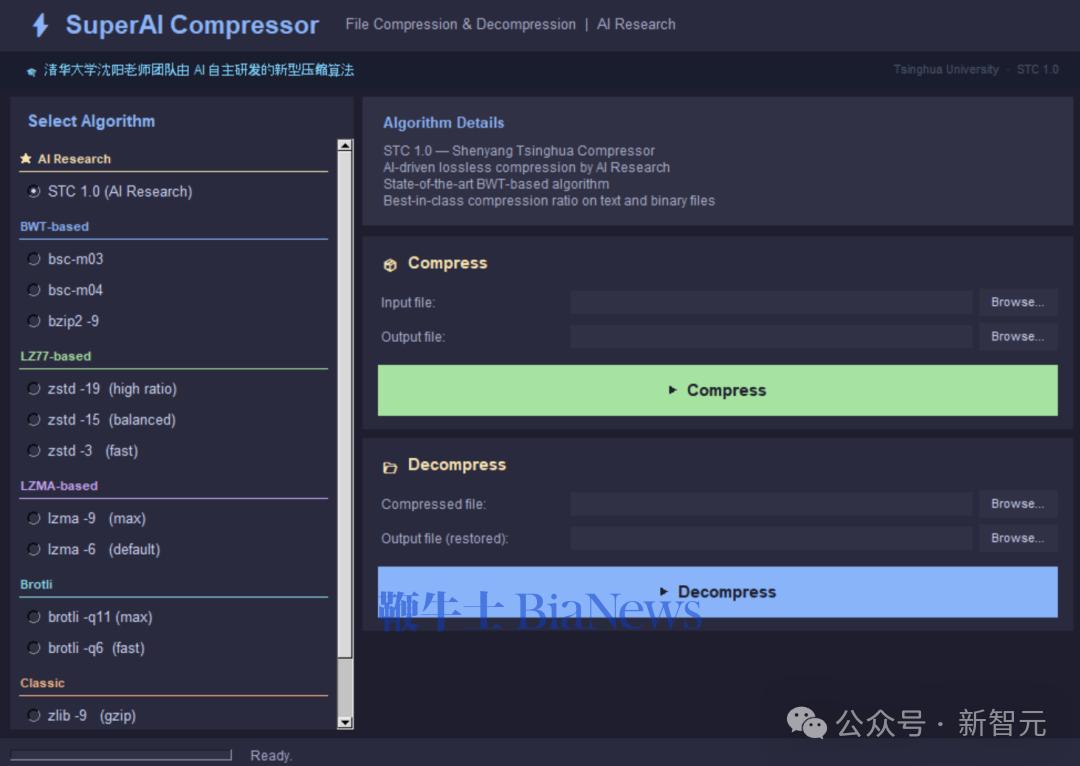Click the Ready status text
This screenshot has width=1080, height=766.
click(x=271, y=756)
